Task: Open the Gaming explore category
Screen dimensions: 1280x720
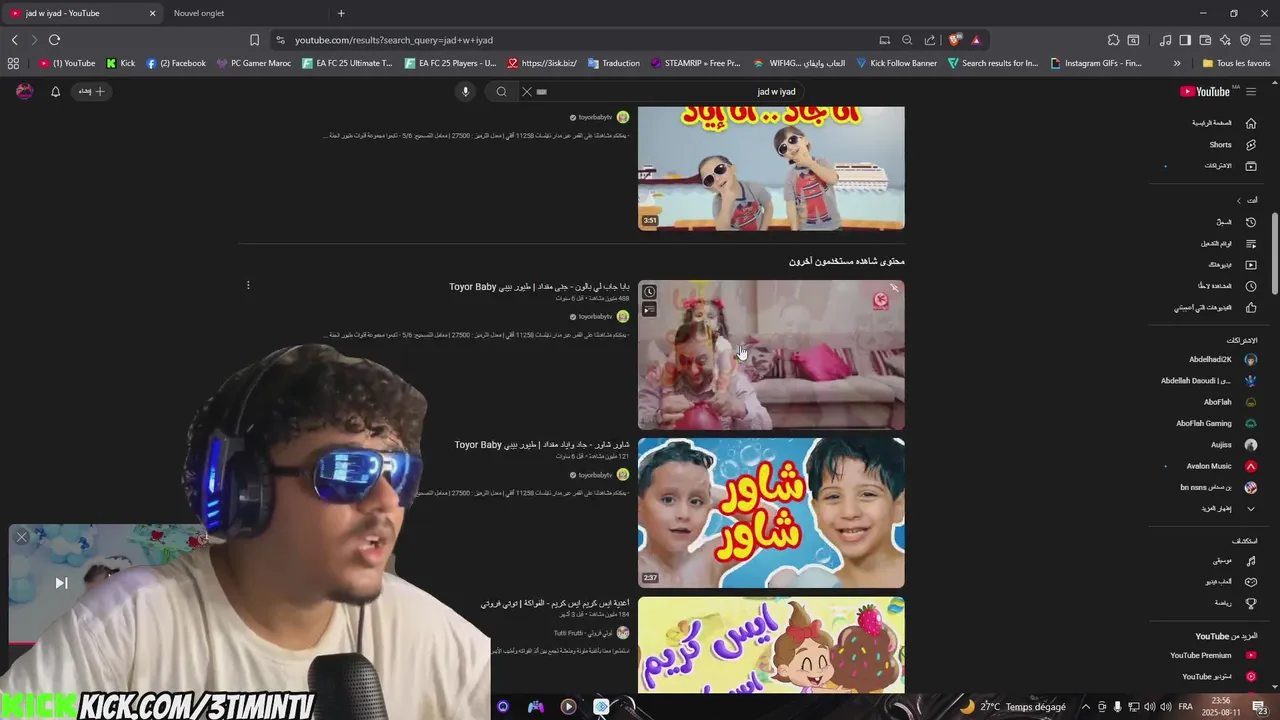Action: click(x=1230, y=582)
